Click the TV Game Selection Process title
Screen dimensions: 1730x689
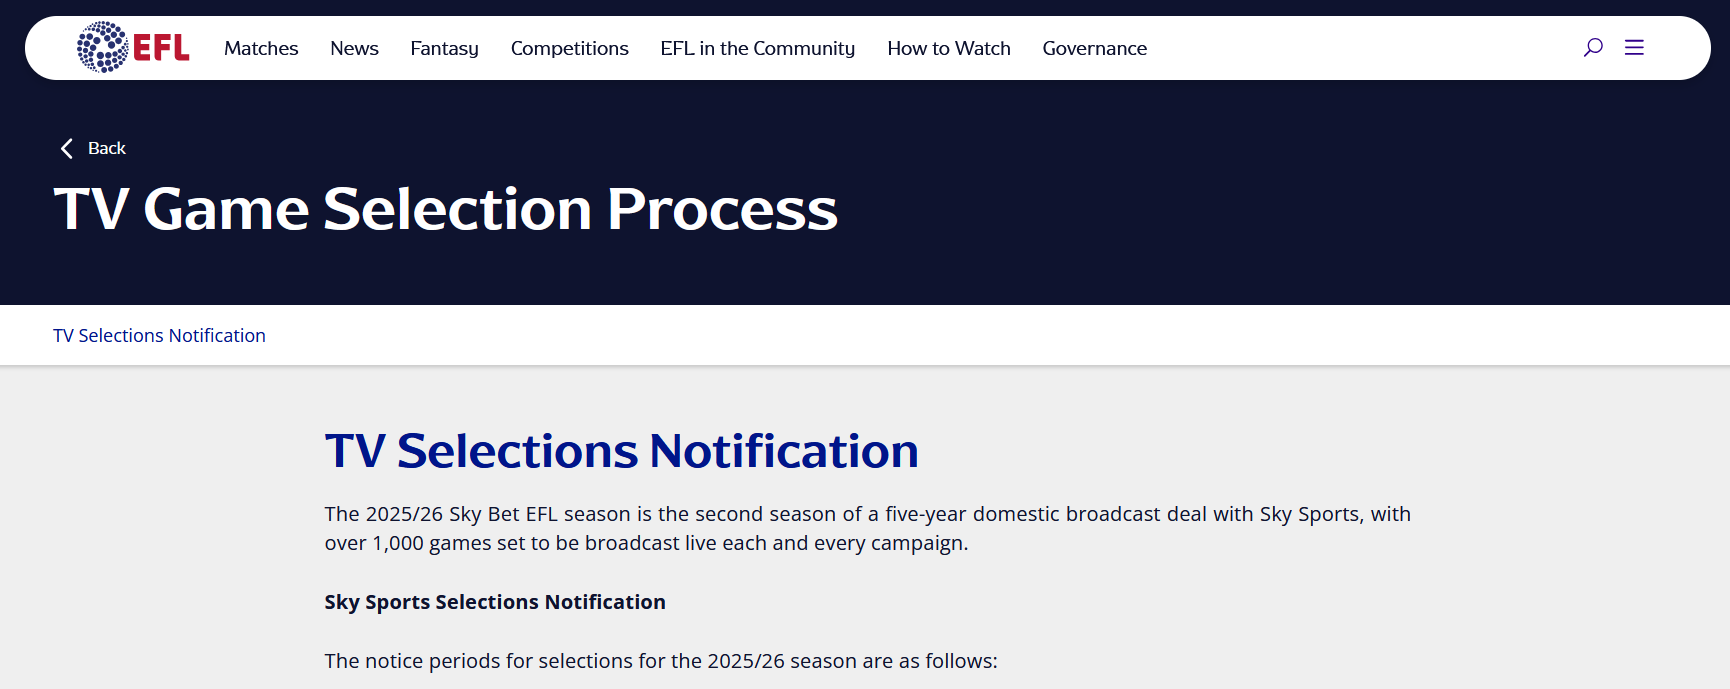pyautogui.click(x=445, y=209)
